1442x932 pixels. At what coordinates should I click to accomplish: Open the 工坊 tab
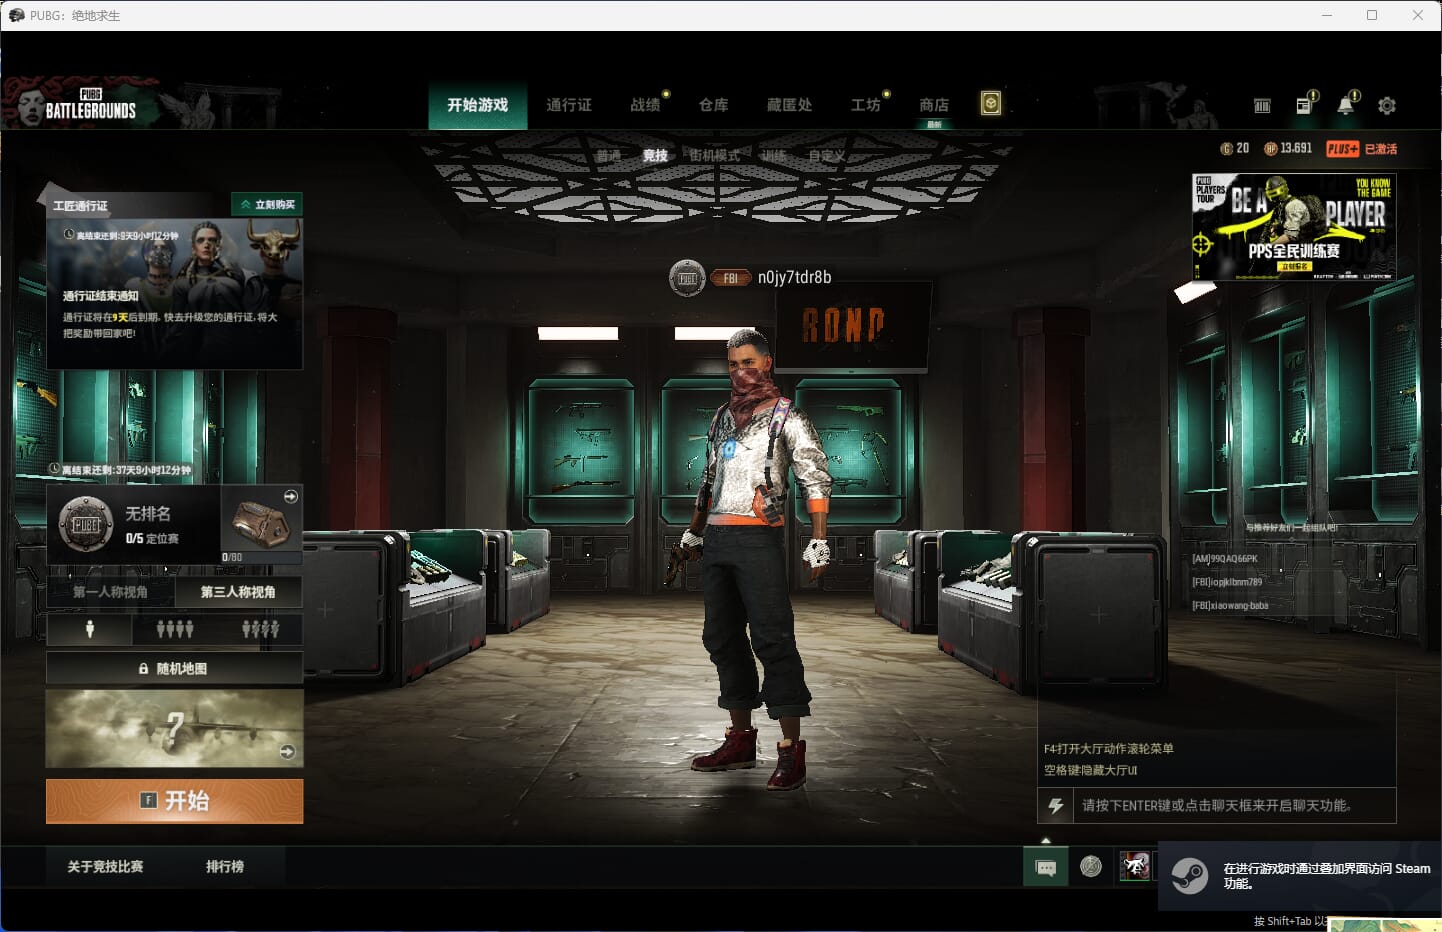(866, 105)
